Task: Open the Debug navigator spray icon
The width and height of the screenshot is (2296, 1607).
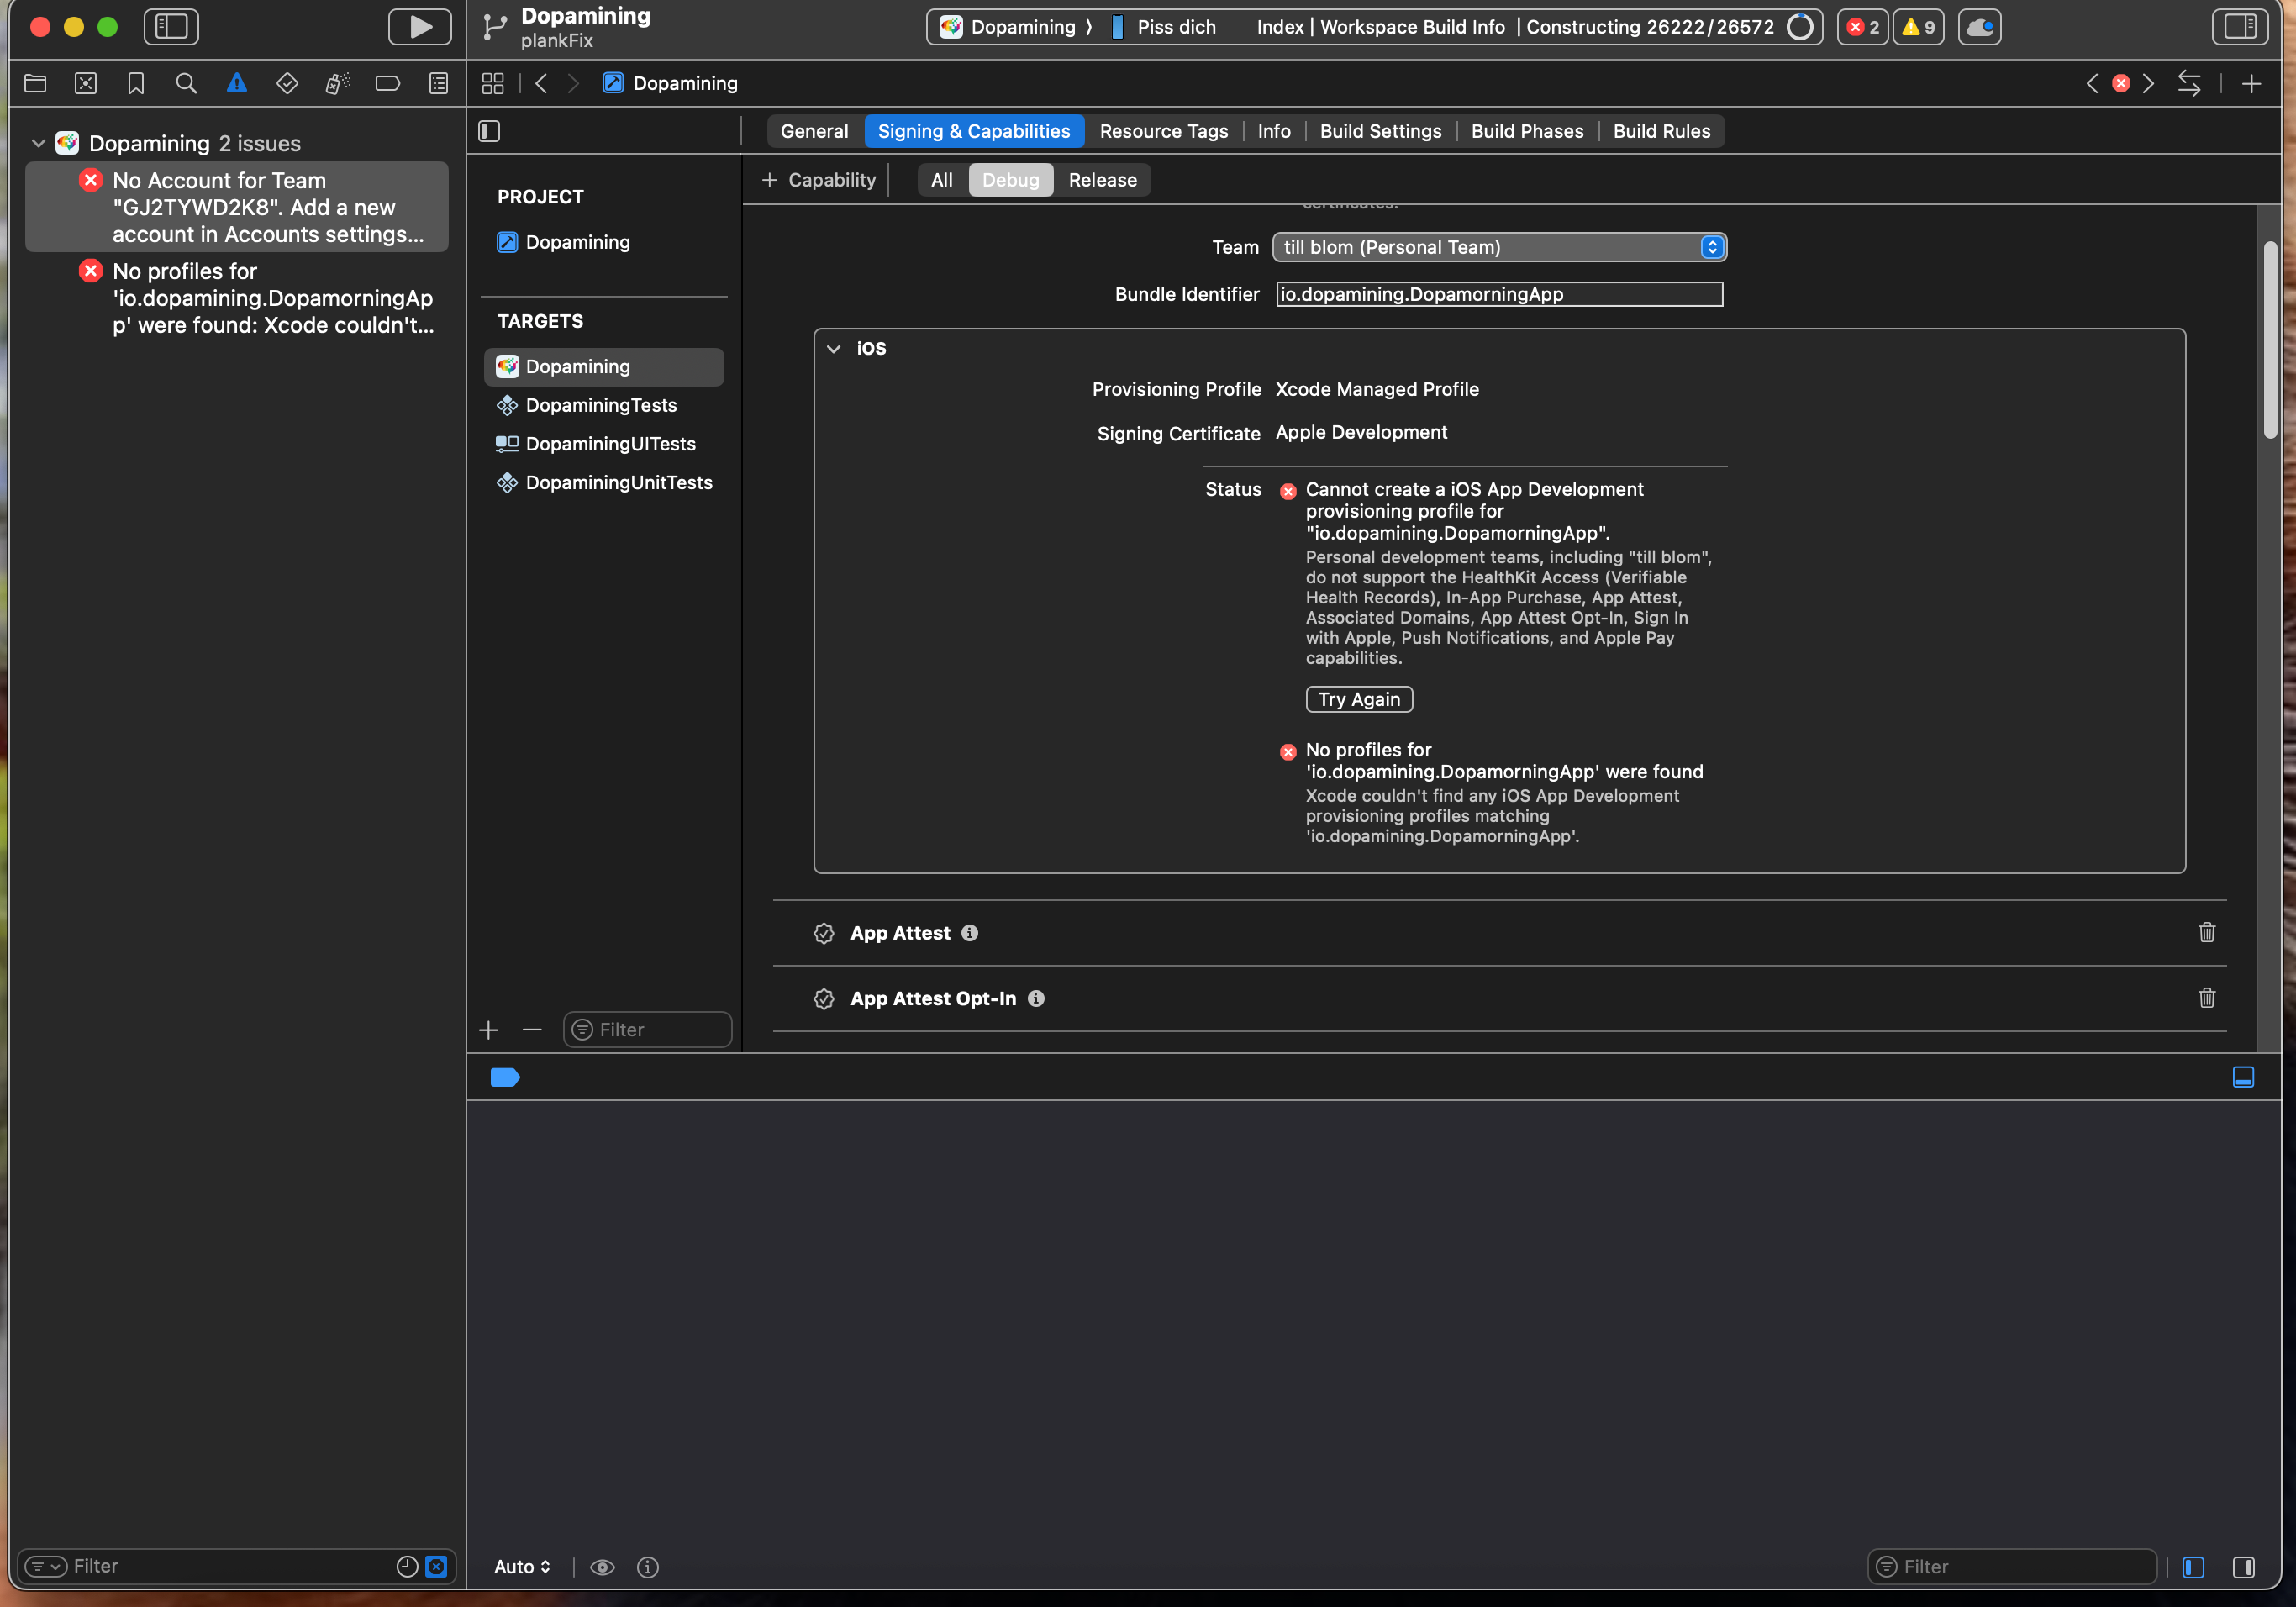Action: coord(338,84)
